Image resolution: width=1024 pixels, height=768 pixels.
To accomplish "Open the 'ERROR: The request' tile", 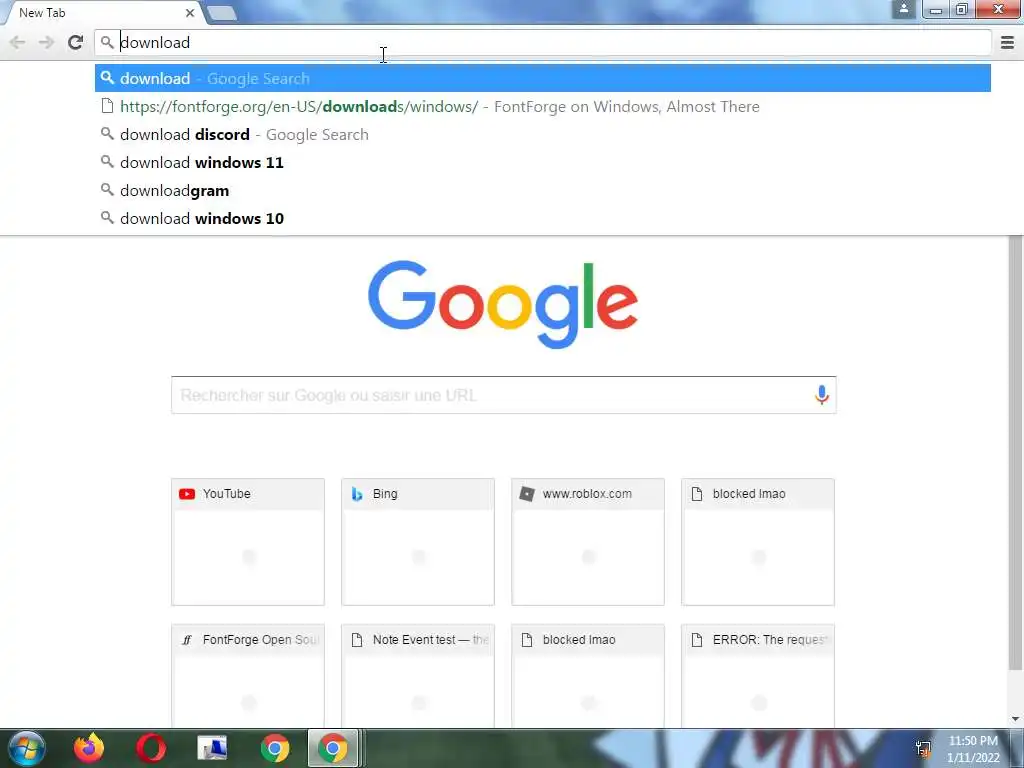I will pyautogui.click(x=758, y=676).
